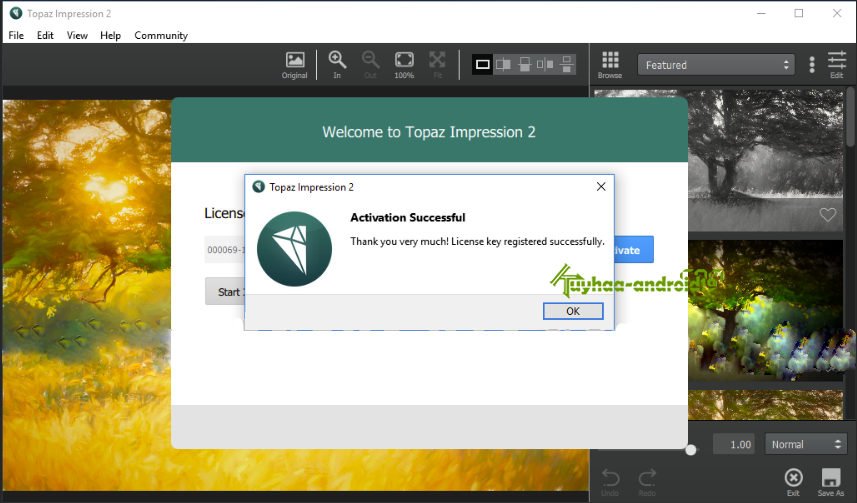Viewport: 857px width, 503px height.
Task: Open the File menu
Action: click(16, 35)
